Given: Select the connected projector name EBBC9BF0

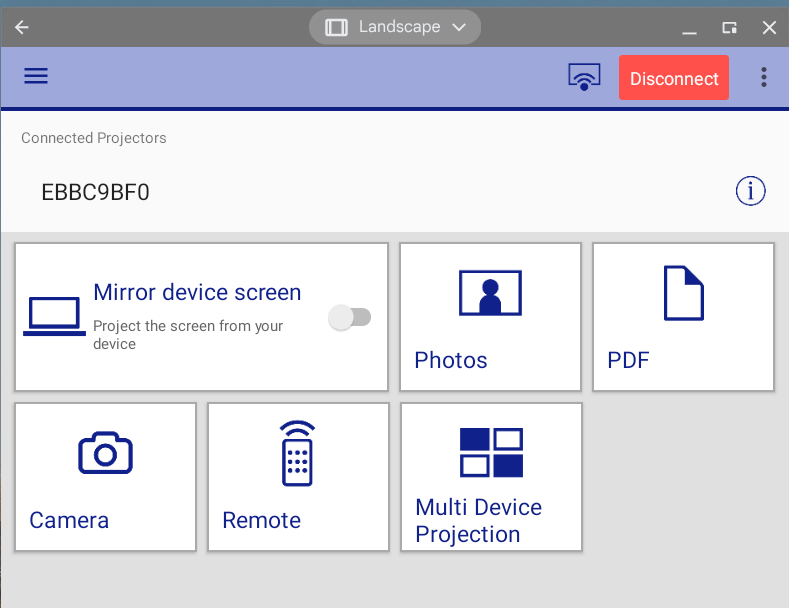Looking at the screenshot, I should 95,192.
